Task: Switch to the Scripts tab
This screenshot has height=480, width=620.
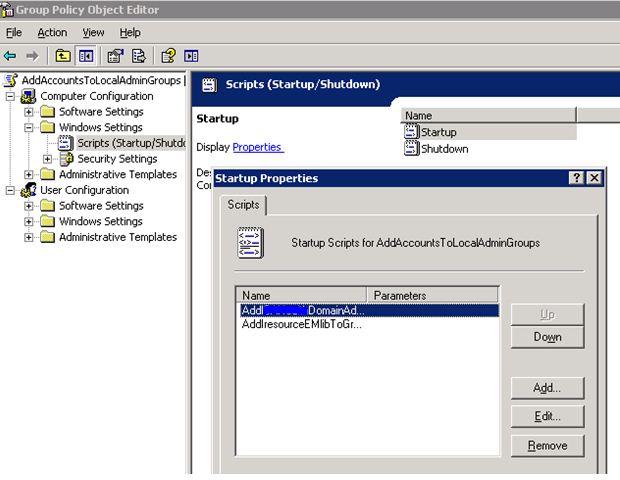Action: coord(243,204)
